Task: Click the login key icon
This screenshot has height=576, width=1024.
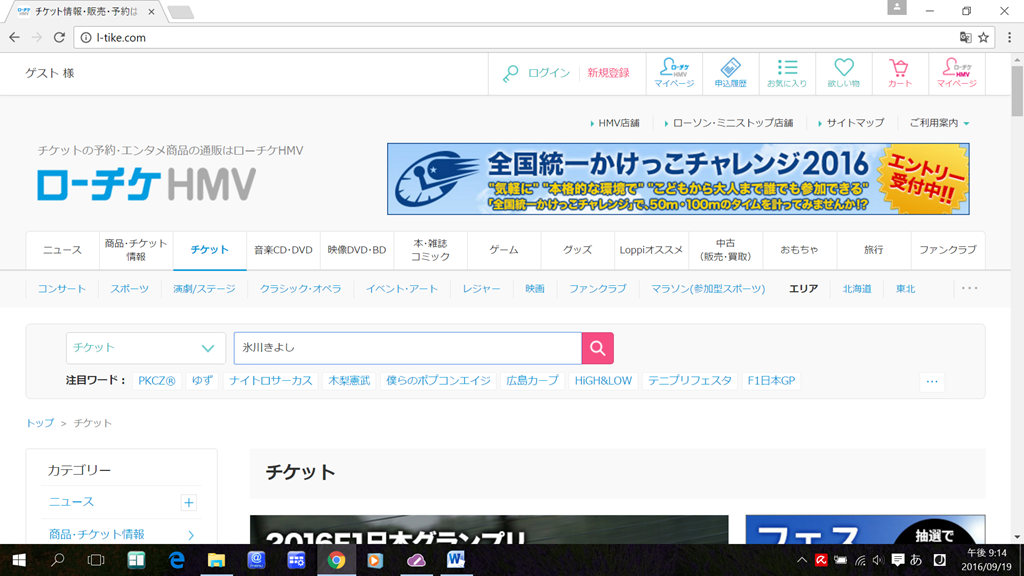Action: tap(511, 73)
